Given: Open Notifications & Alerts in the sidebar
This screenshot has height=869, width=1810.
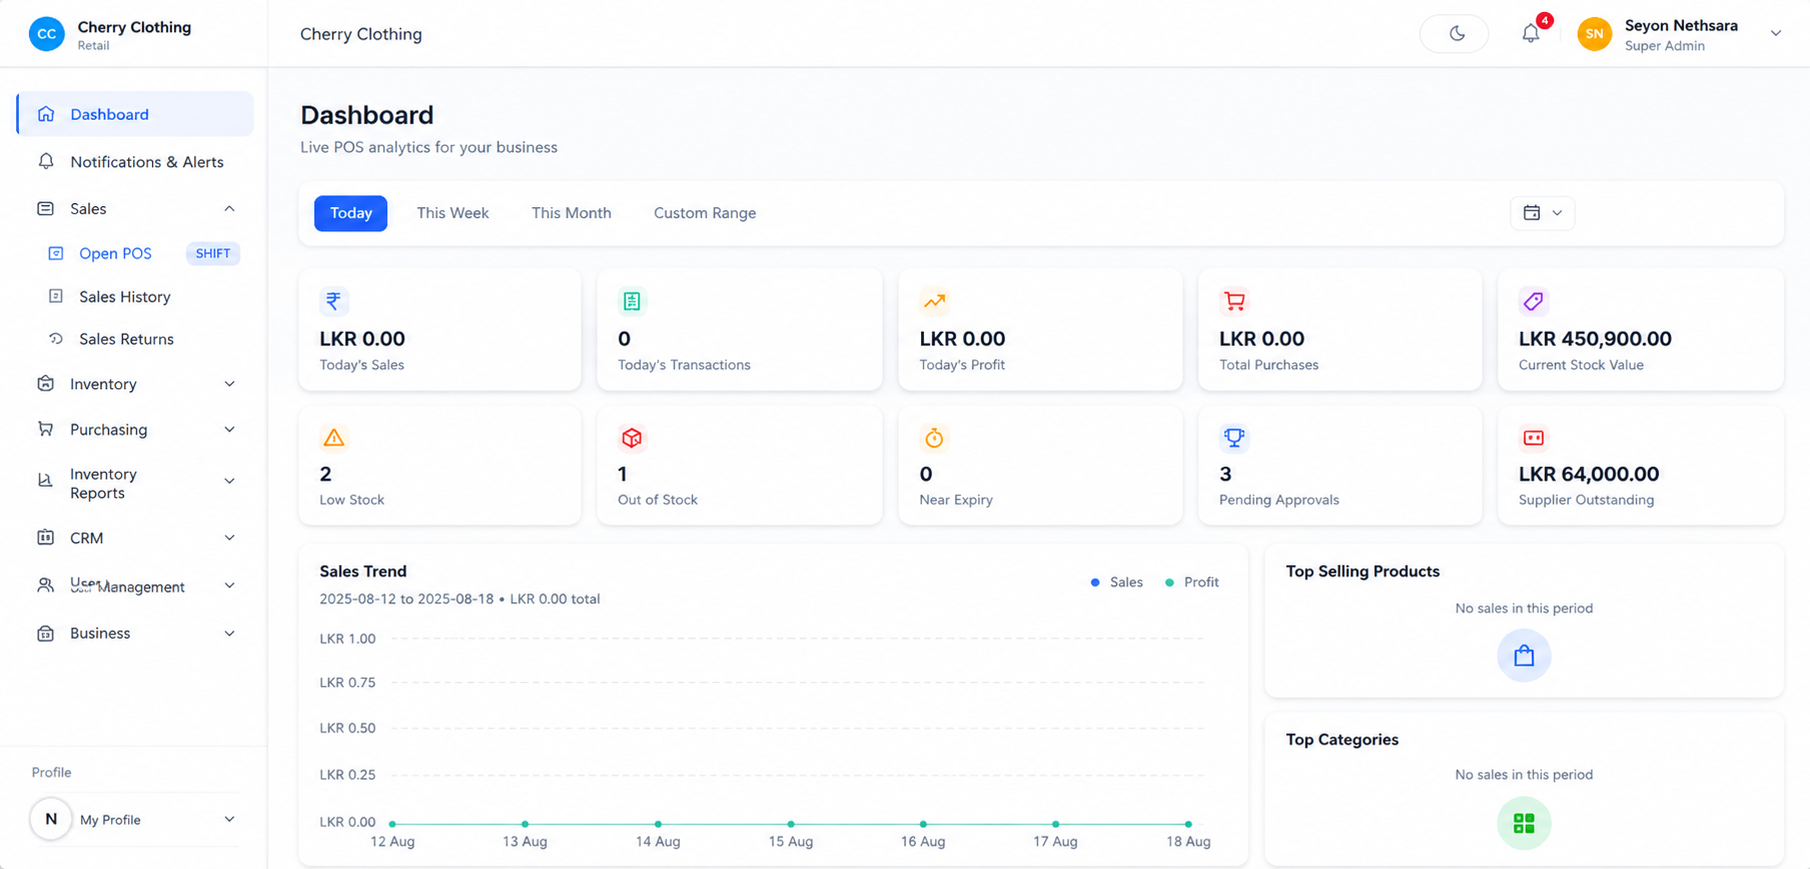Looking at the screenshot, I should tap(135, 162).
